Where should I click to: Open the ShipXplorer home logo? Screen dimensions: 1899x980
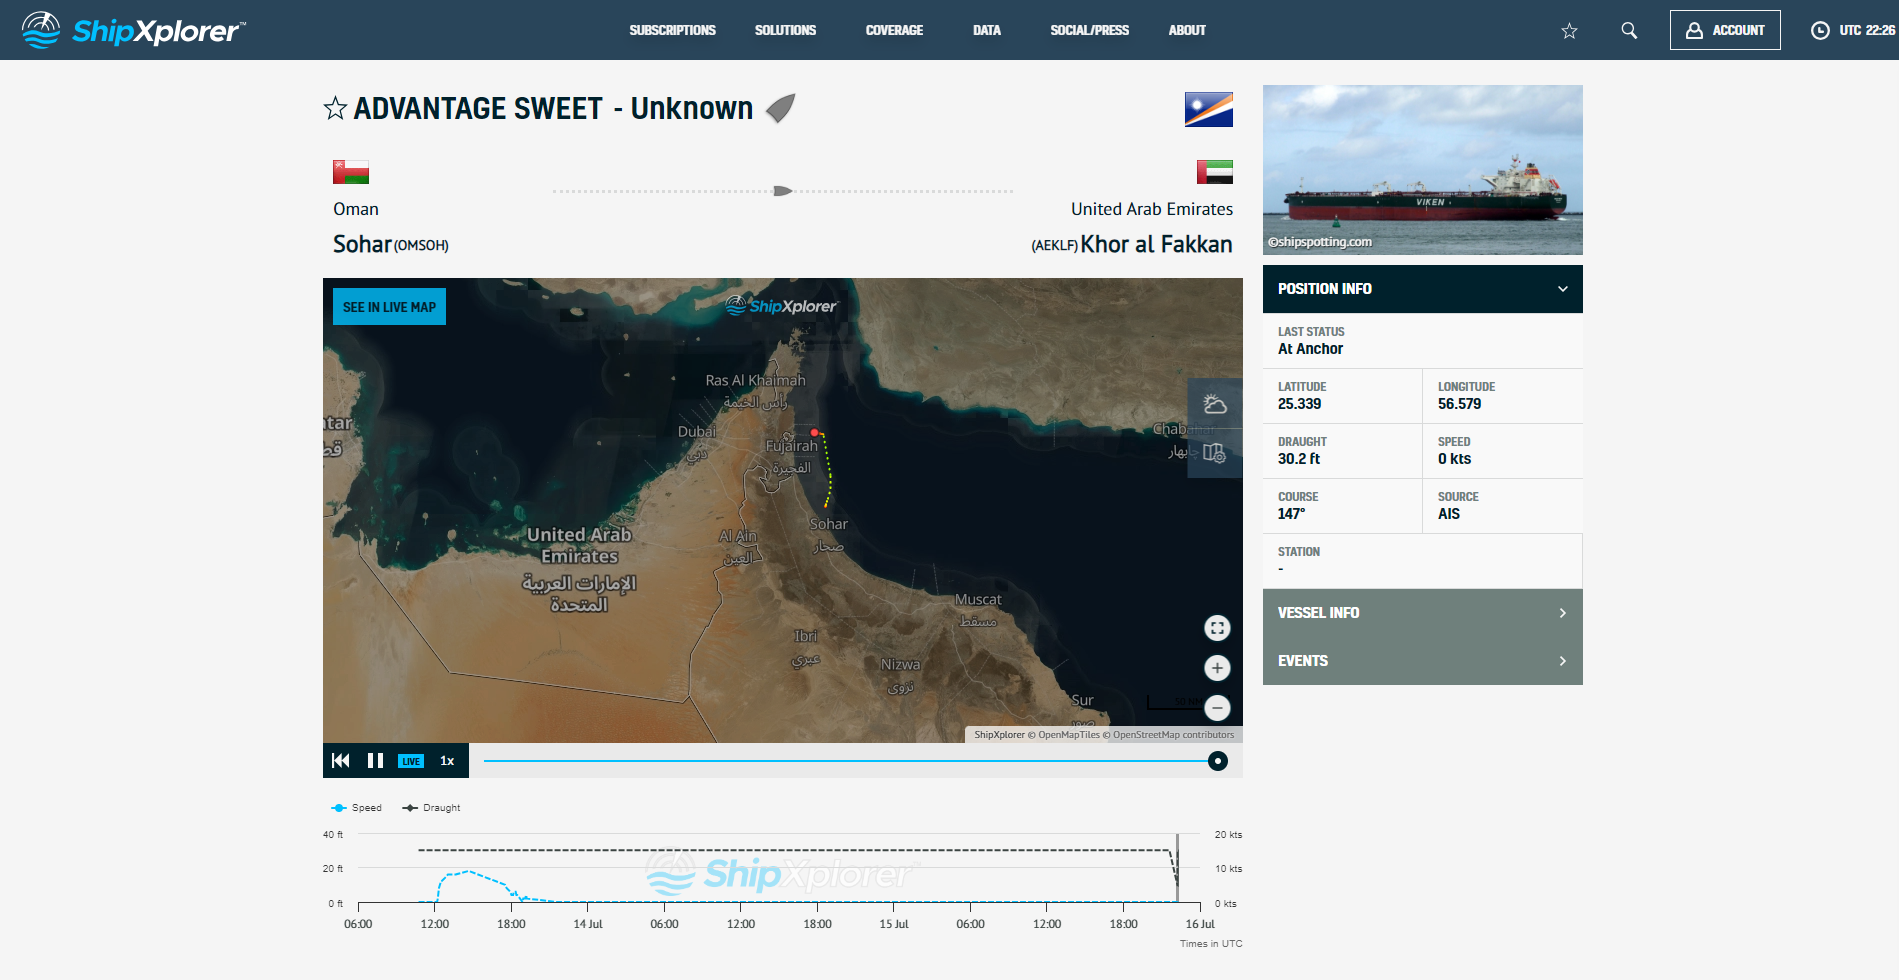click(133, 30)
